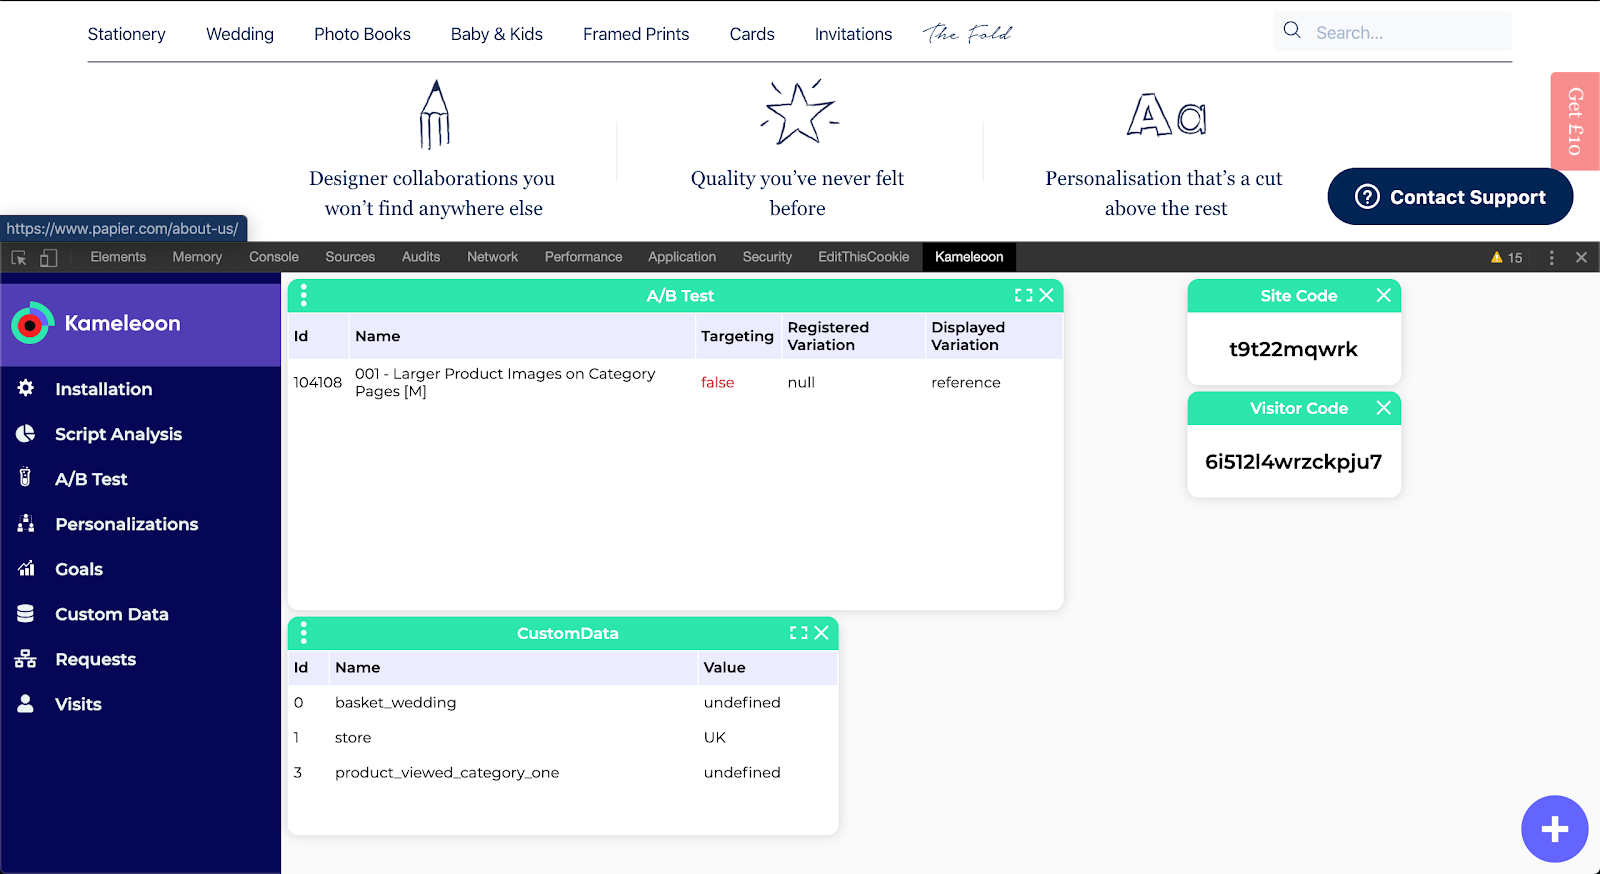
Task: Open the Invitations menu
Action: 853,34
